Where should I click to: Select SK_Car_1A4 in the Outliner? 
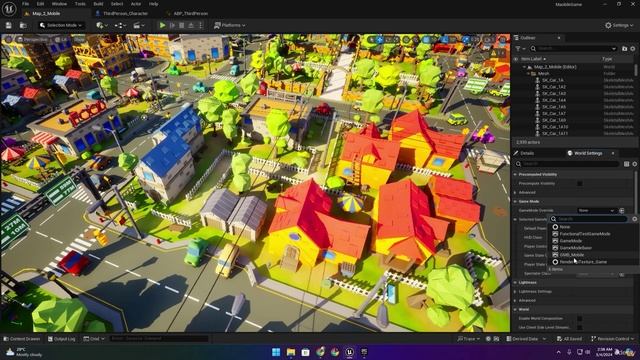(554, 100)
